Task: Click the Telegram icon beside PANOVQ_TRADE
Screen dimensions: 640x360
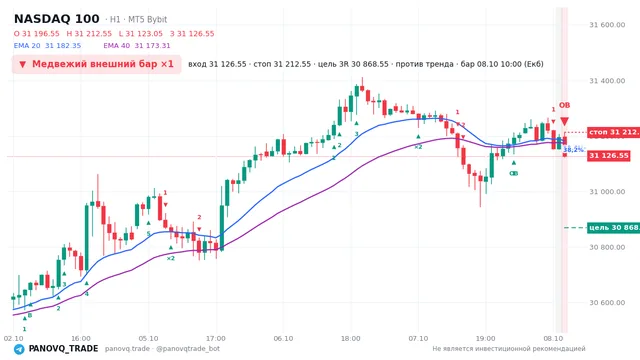Action: pyautogui.click(x=19, y=349)
